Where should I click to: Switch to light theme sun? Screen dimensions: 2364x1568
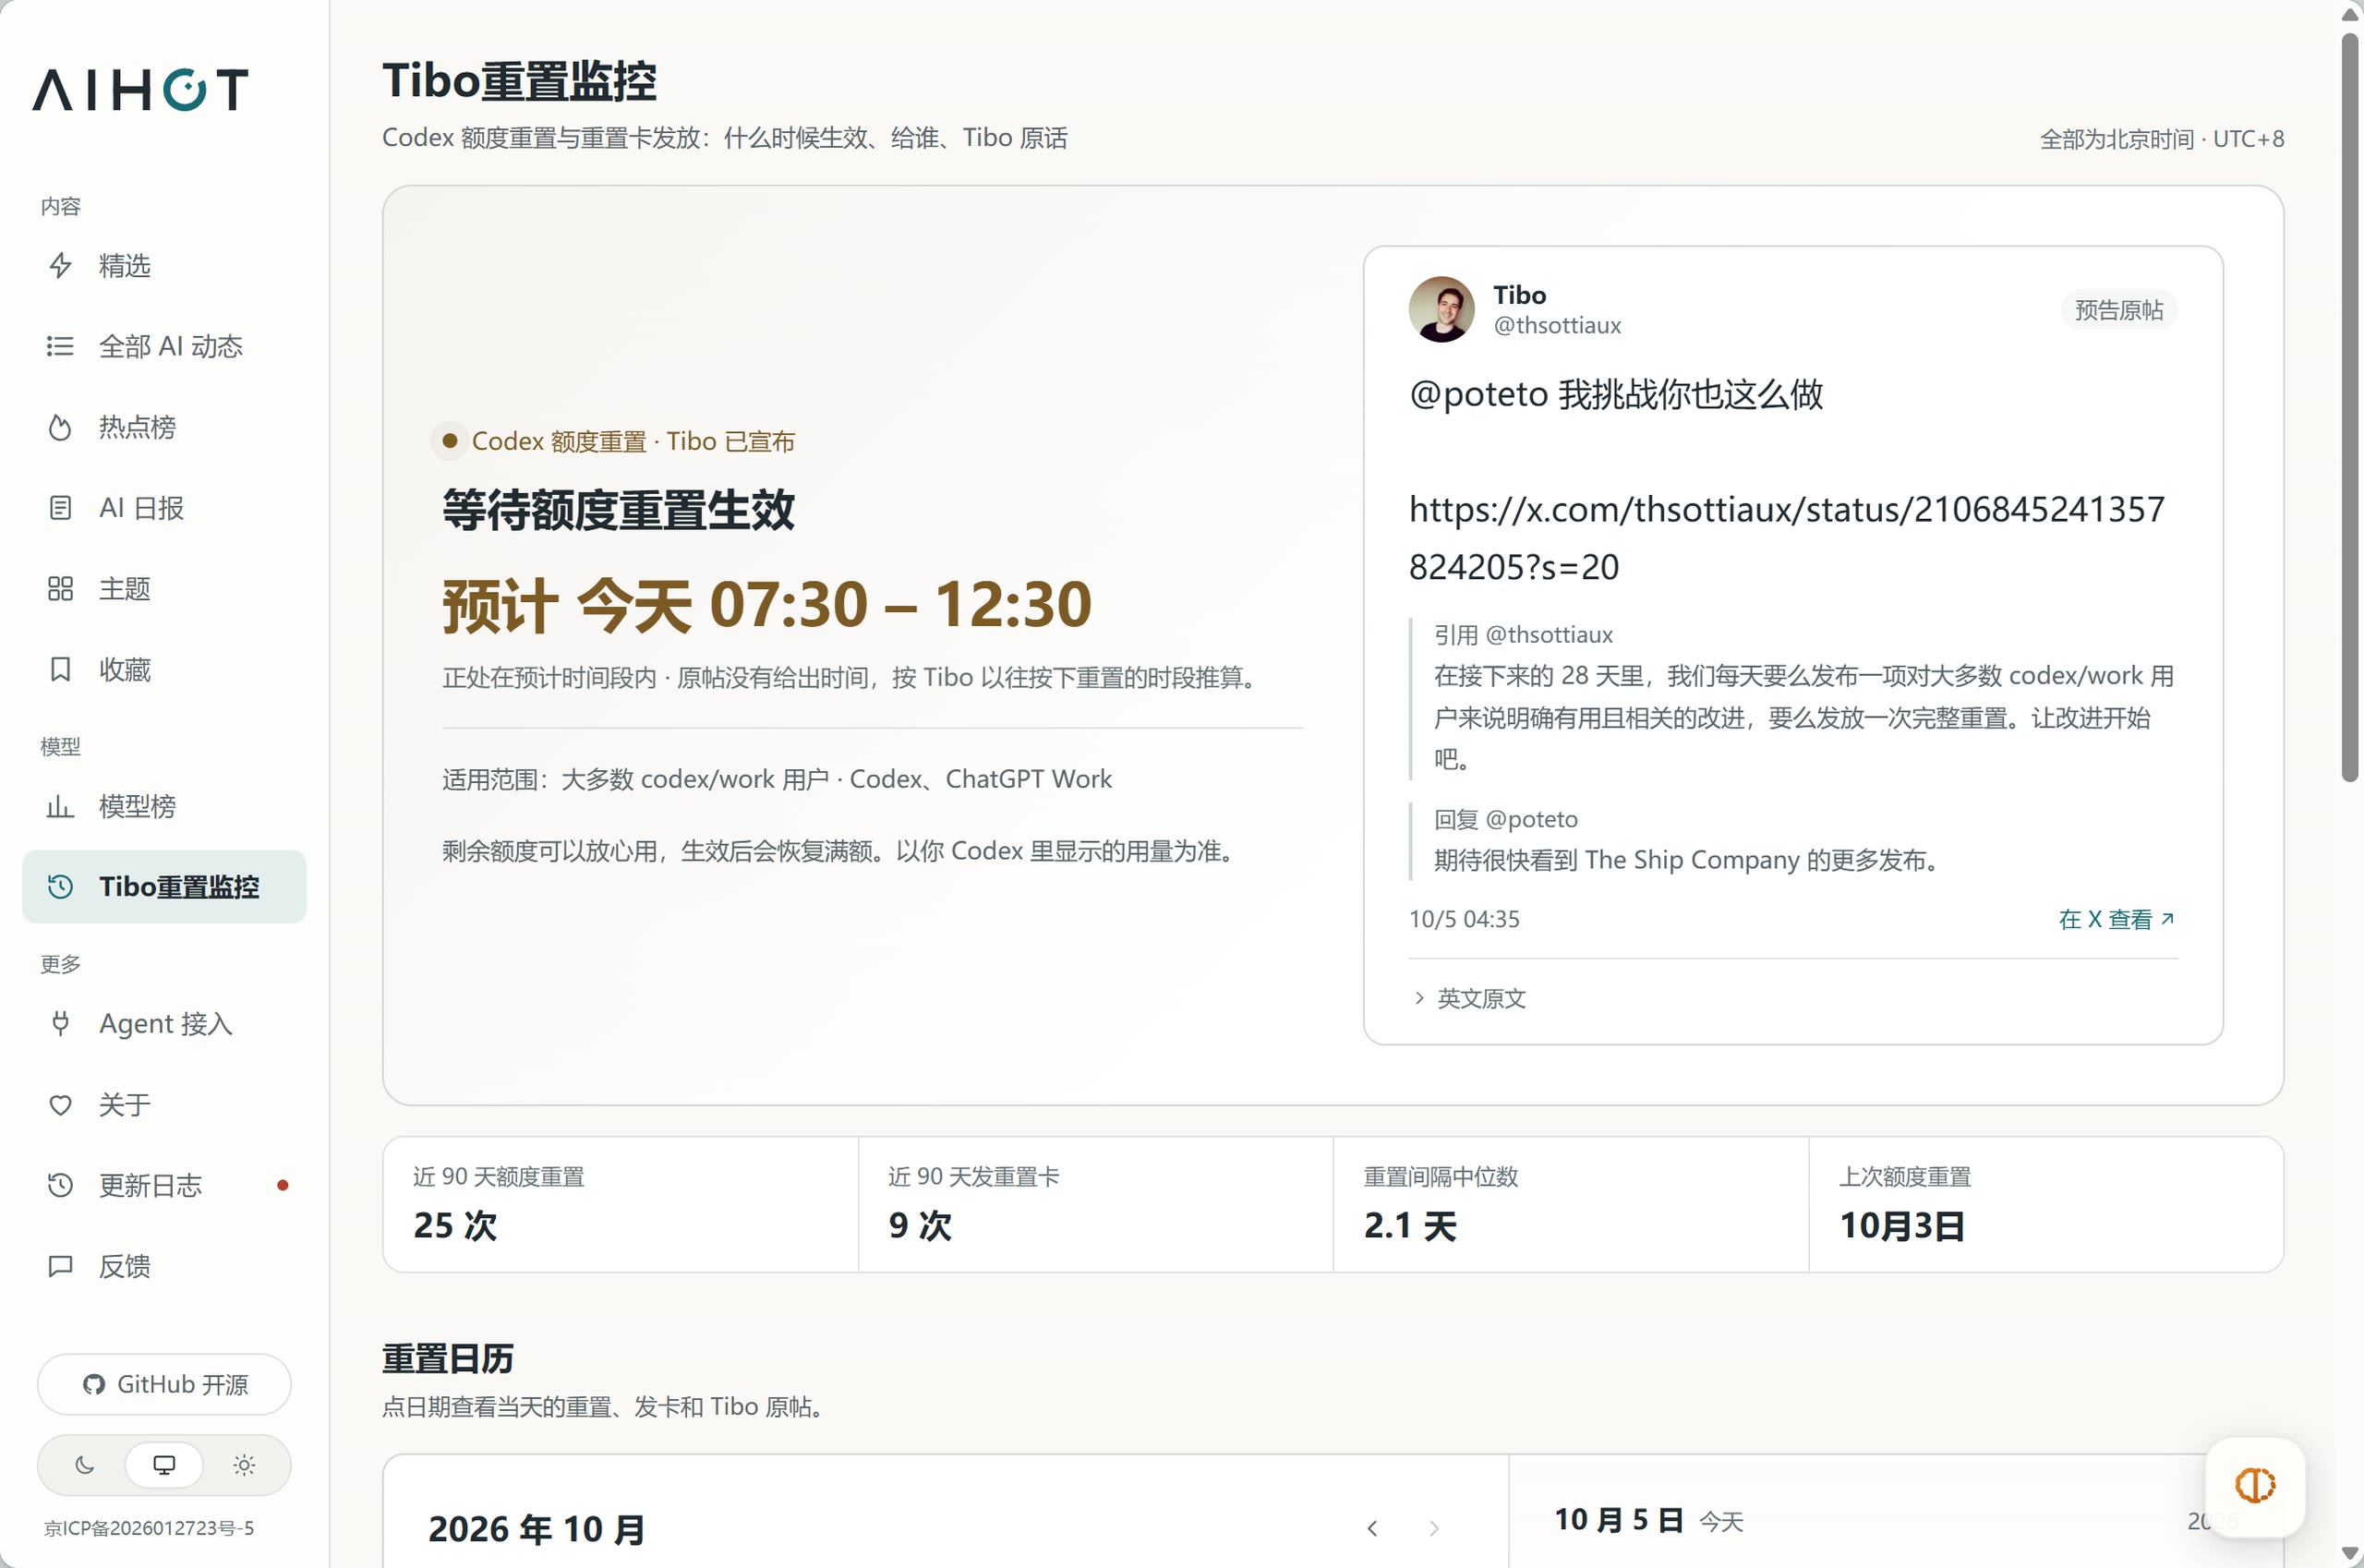244,1465
